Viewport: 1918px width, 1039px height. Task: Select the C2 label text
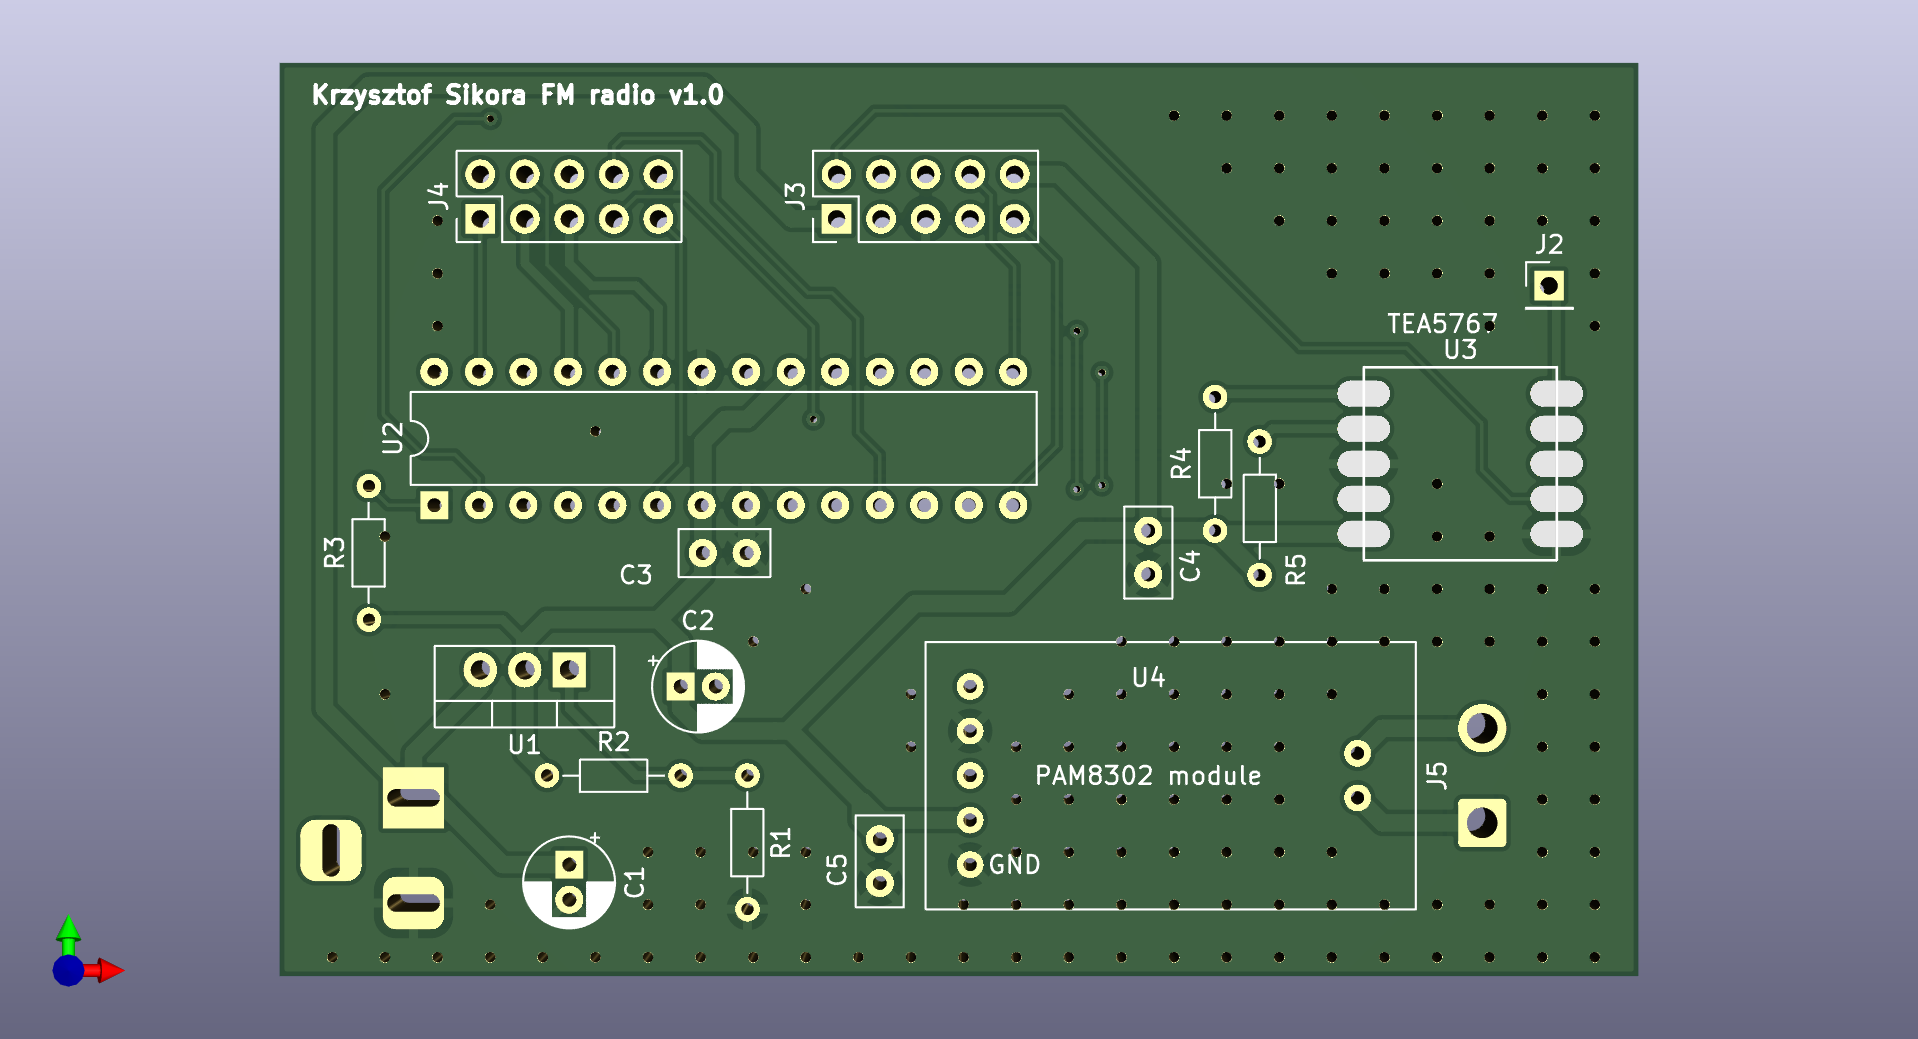698,621
